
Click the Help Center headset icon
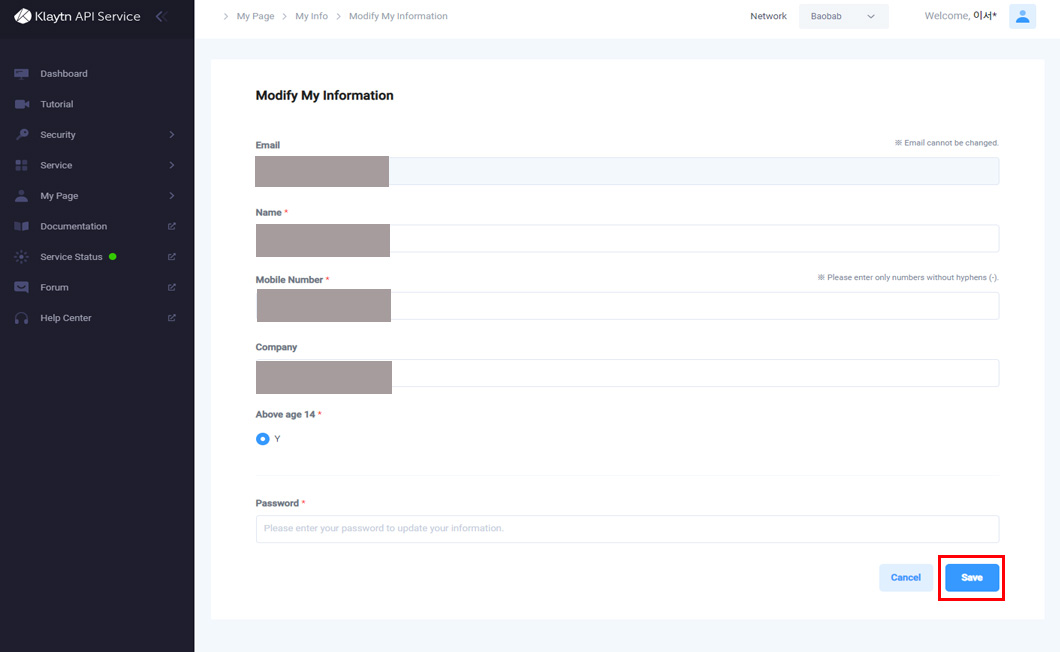pyautogui.click(x=22, y=318)
